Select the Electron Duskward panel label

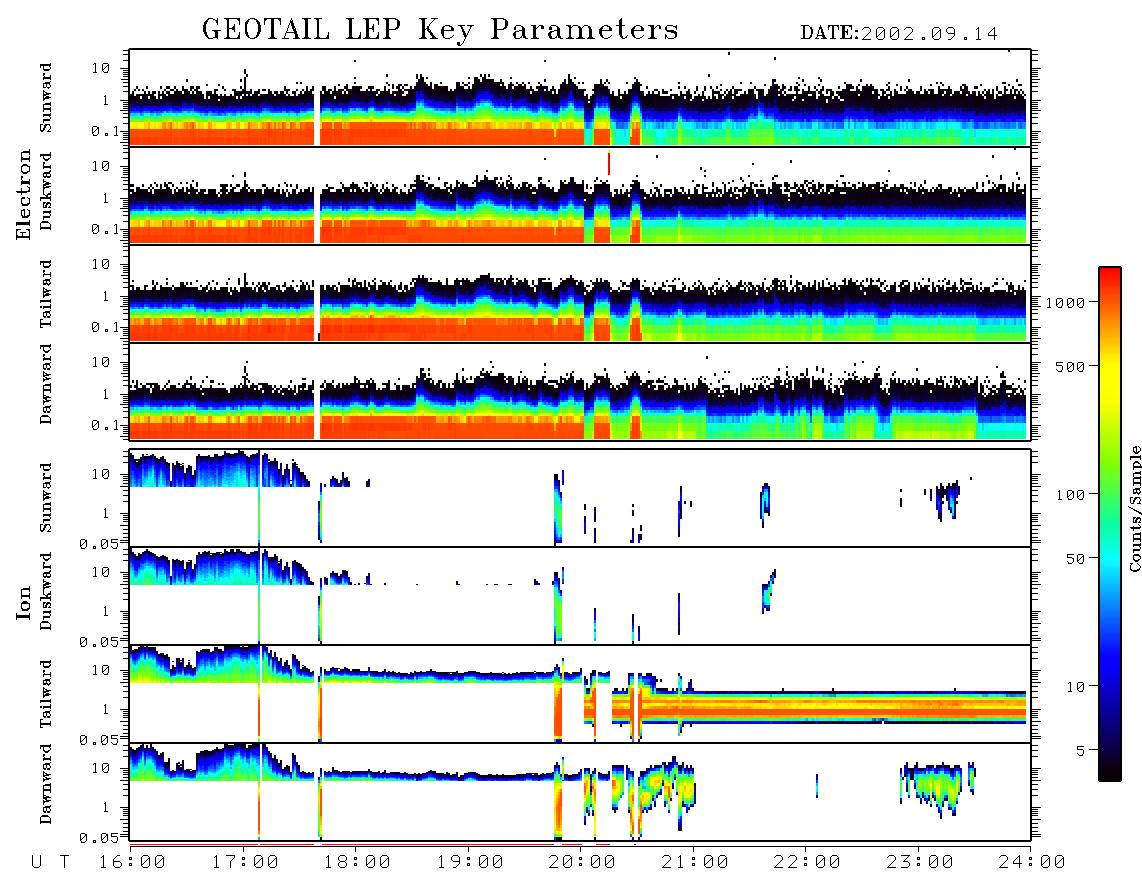pos(46,191)
